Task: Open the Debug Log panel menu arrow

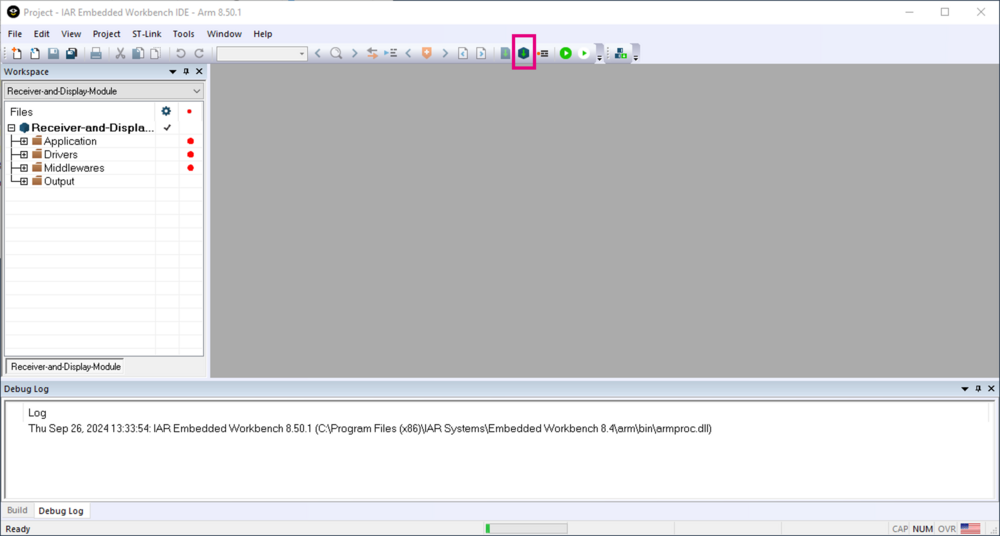Action: click(965, 389)
